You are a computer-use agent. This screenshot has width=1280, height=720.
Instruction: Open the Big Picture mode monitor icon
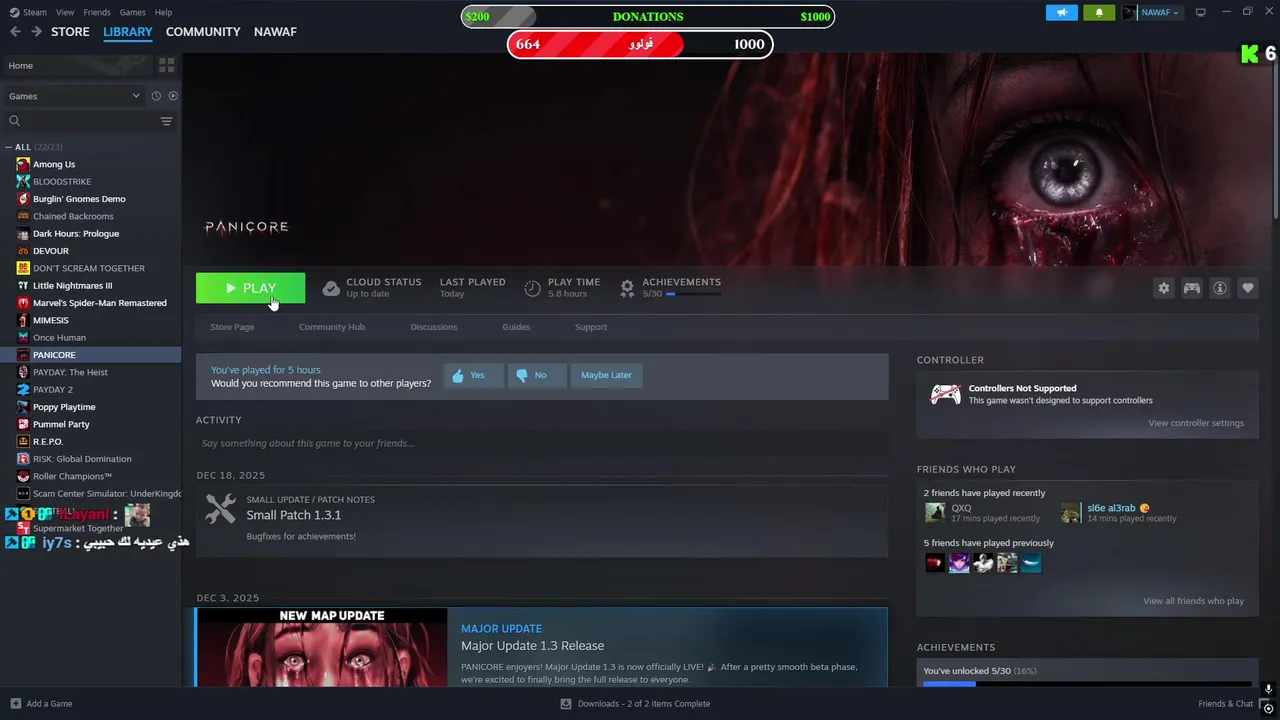[1201, 12]
